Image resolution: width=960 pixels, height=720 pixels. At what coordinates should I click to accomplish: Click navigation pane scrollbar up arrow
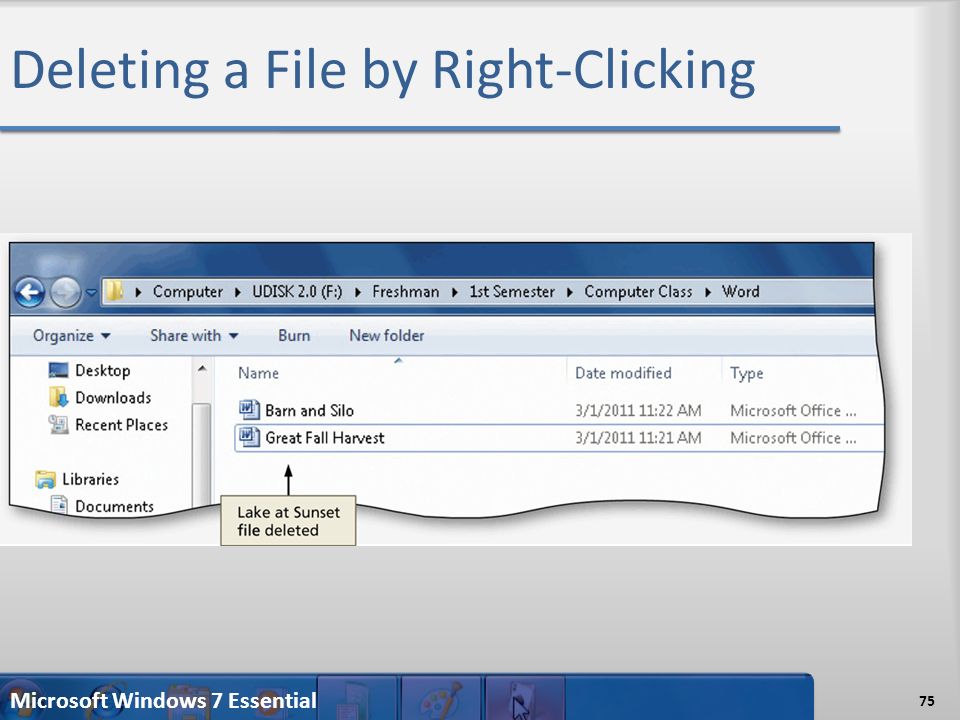click(202, 369)
